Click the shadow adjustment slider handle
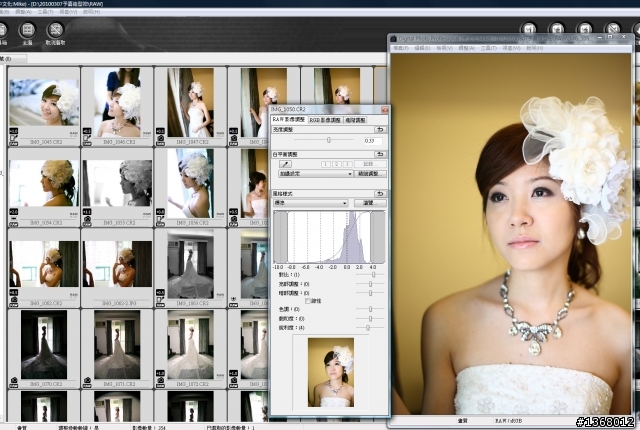640x430 pixels. [371, 293]
